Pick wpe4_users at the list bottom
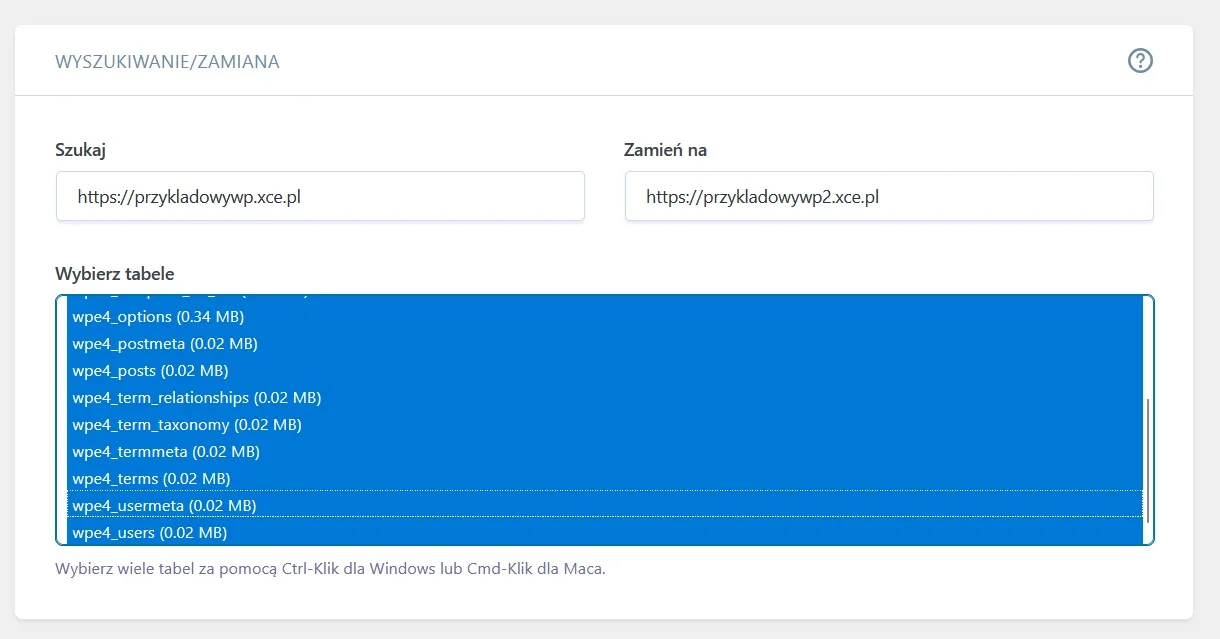 [x=149, y=533]
